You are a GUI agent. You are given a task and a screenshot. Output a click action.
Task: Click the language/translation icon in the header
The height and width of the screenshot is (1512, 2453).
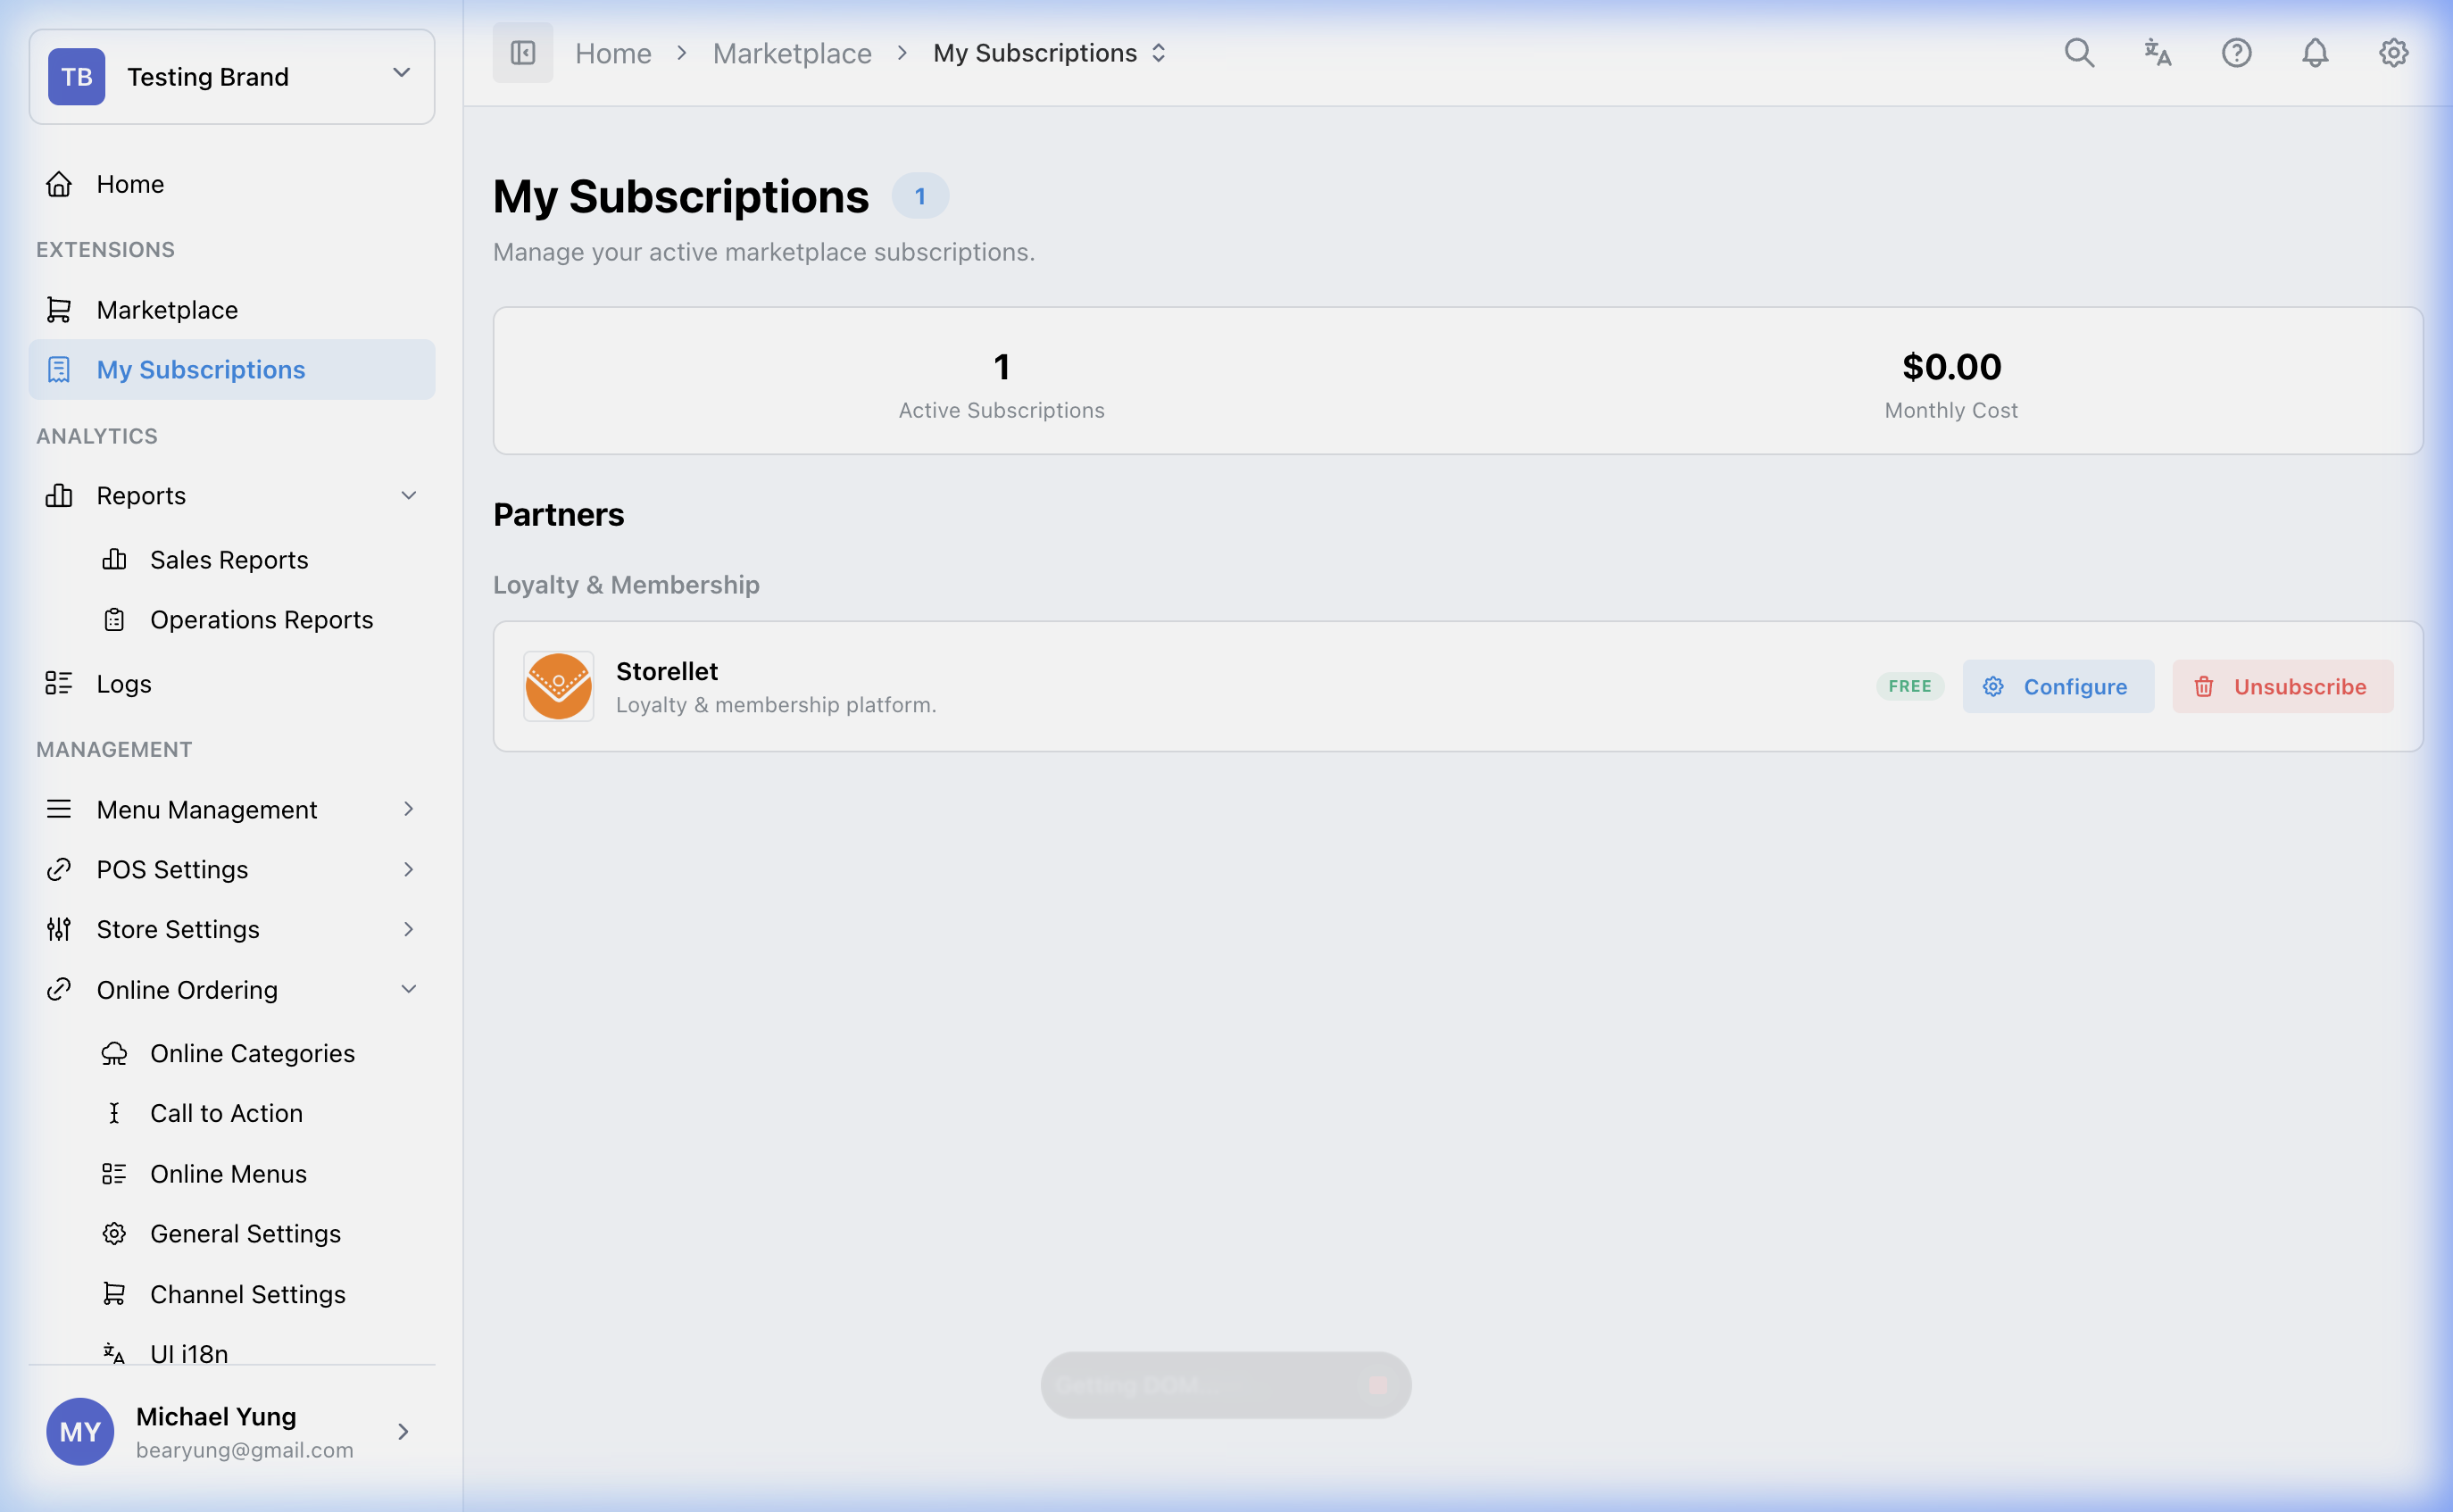2157,52
